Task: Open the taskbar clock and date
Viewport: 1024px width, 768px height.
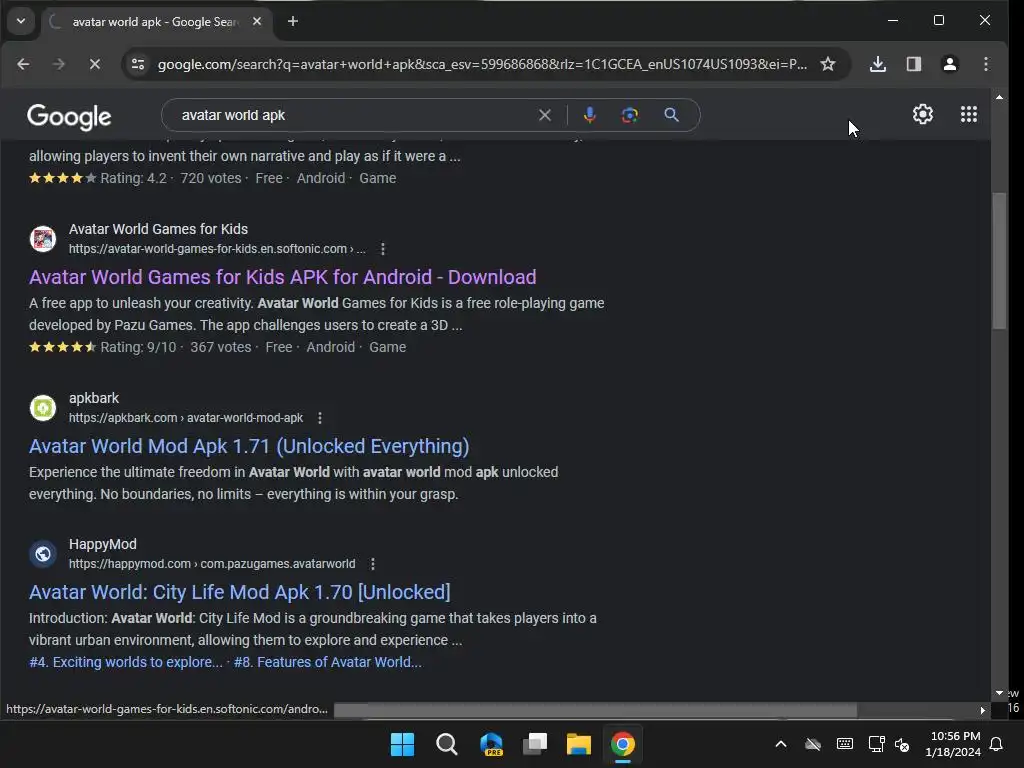Action: 953,744
